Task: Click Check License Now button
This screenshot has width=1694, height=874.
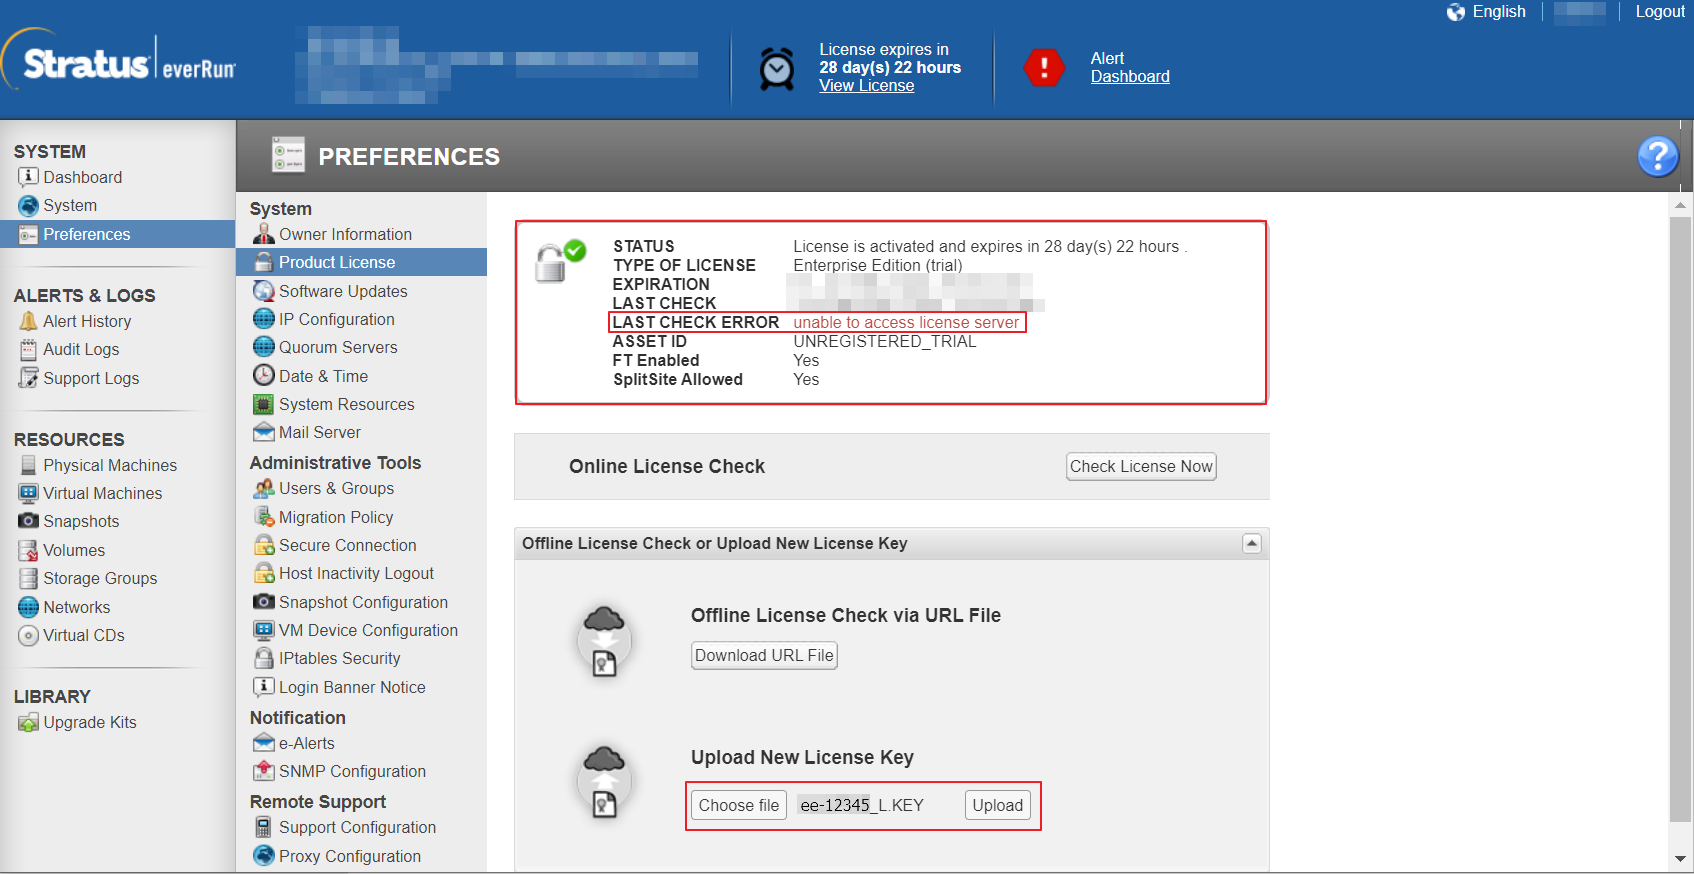Action: [x=1141, y=466]
